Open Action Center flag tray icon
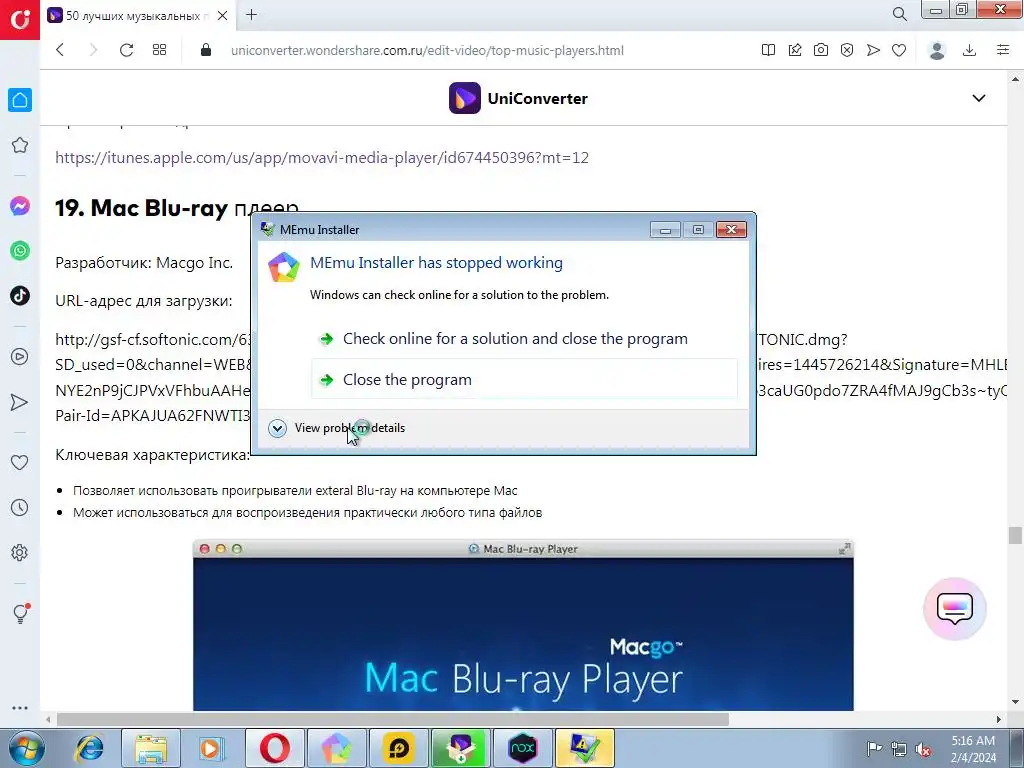Screen dimensions: 1024x768 pos(874,749)
